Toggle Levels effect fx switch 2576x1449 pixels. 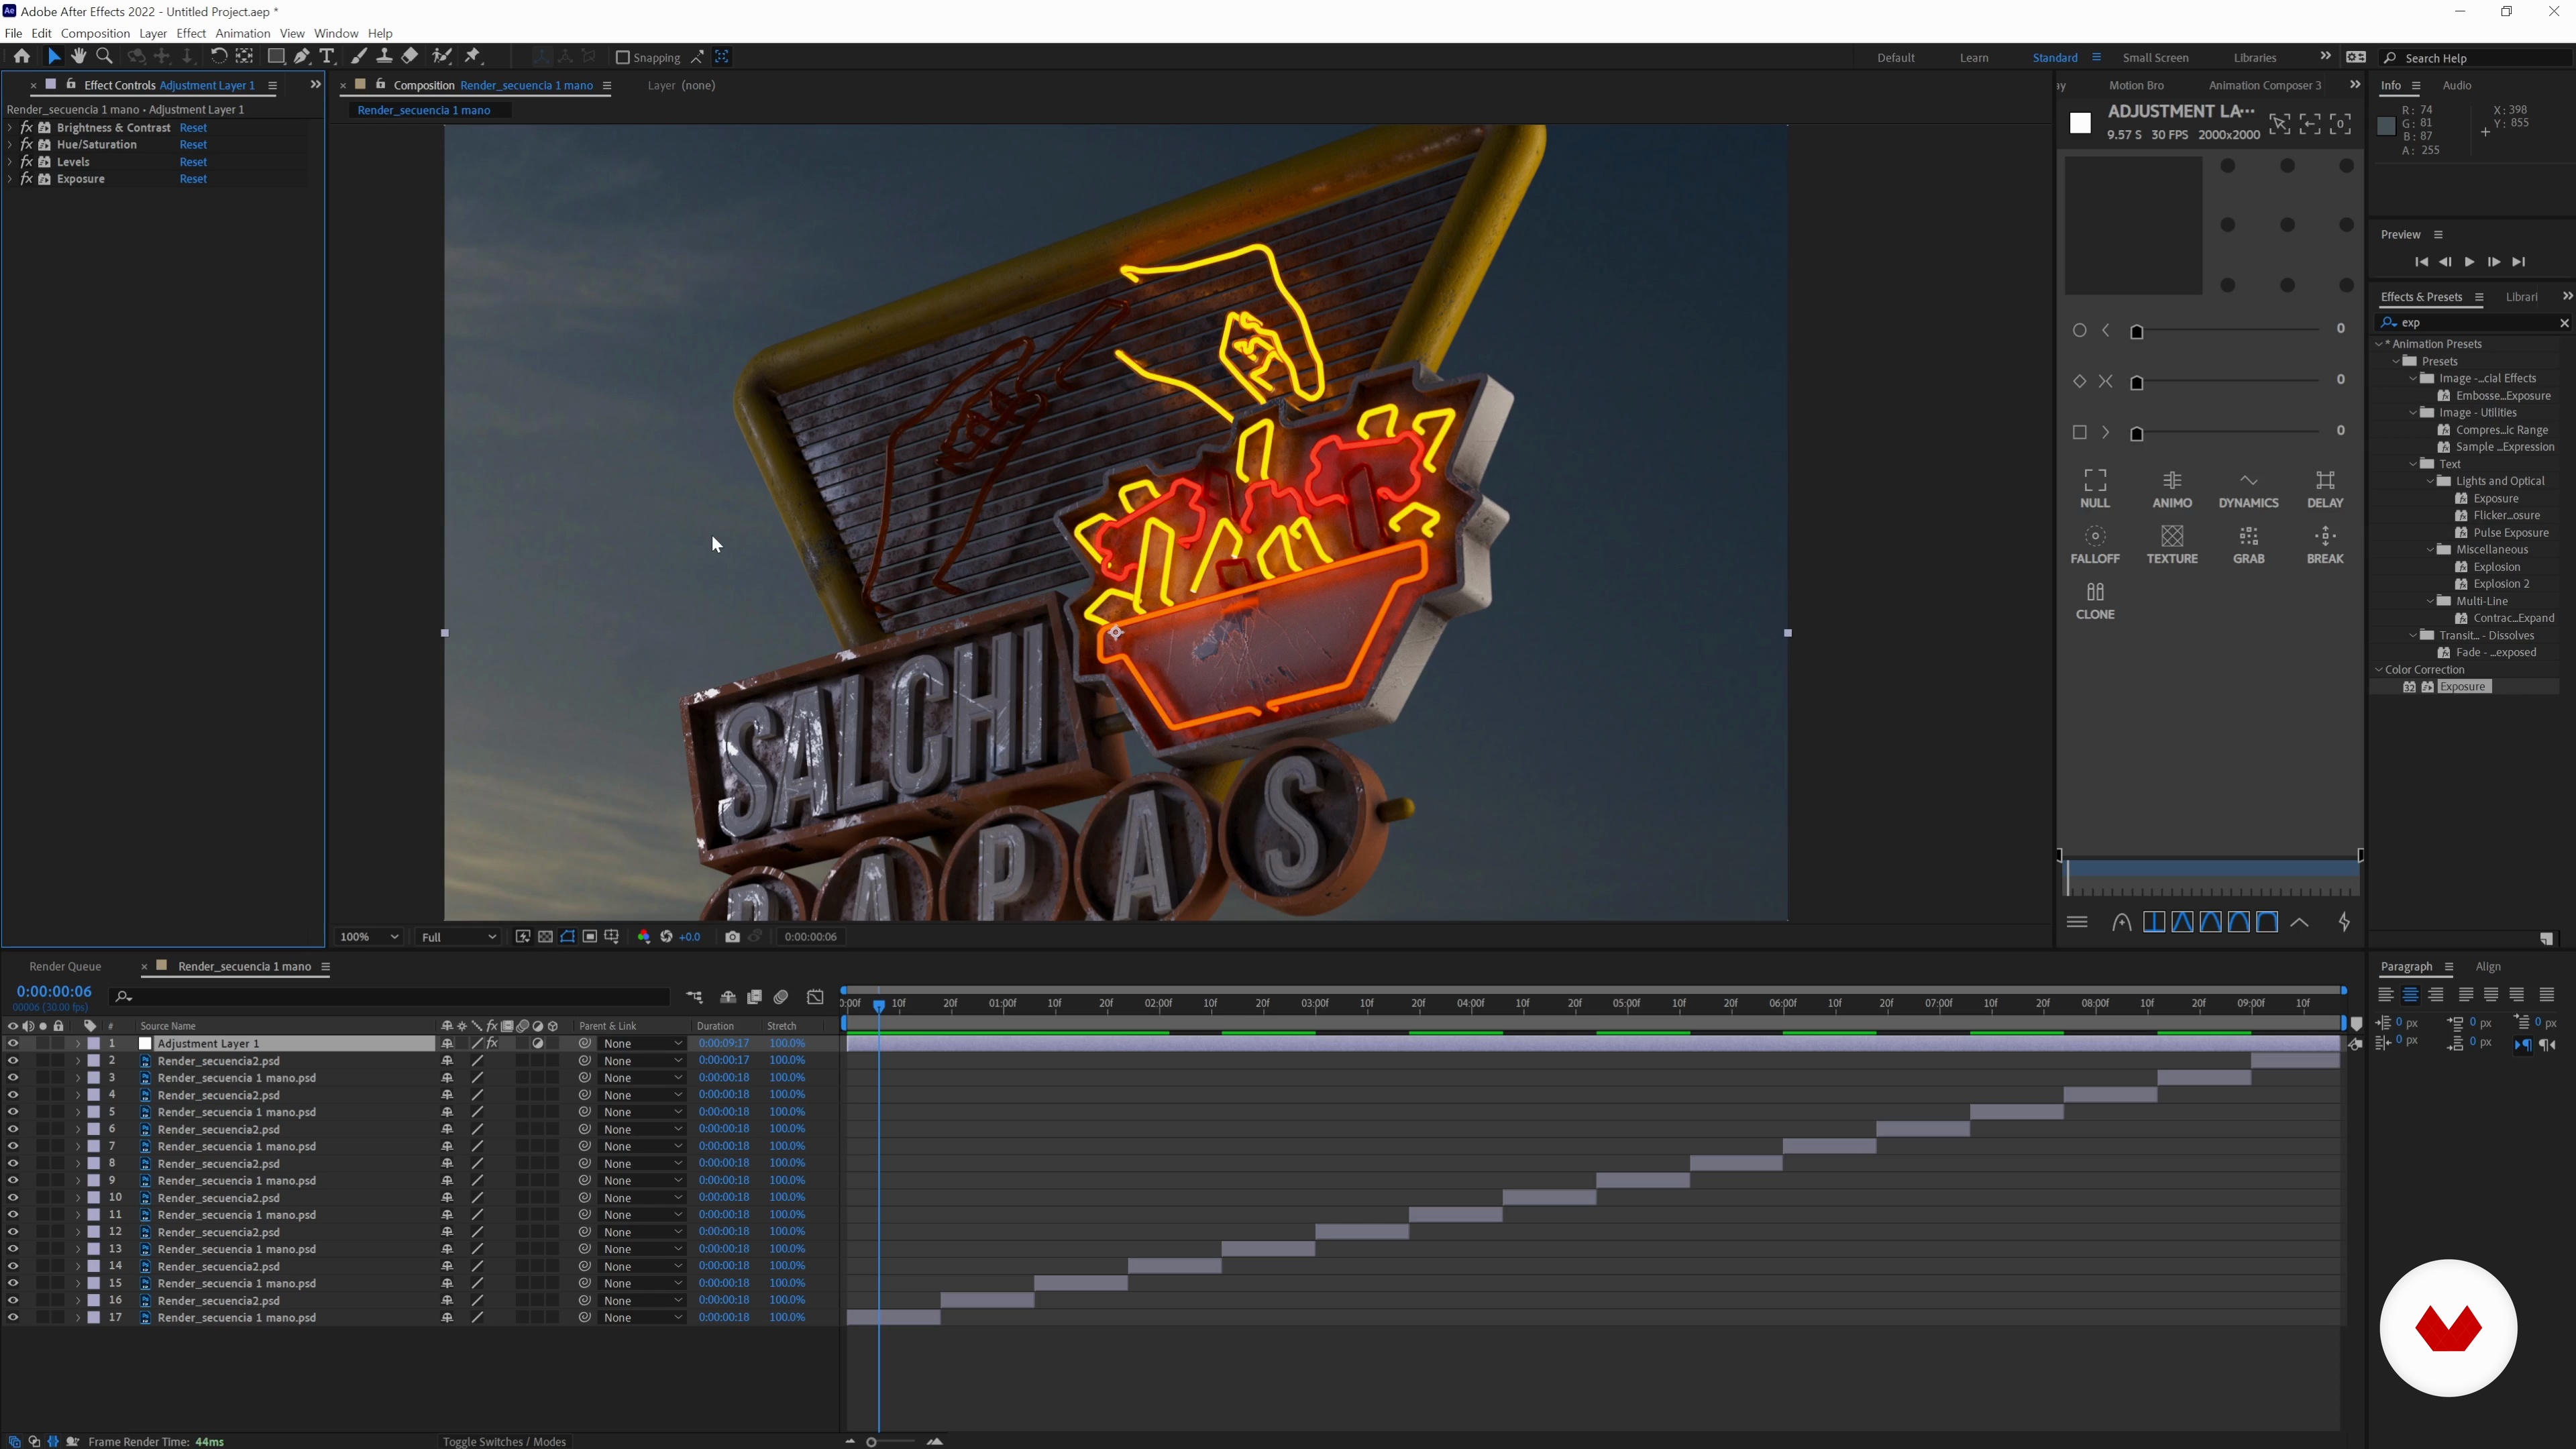(x=27, y=161)
